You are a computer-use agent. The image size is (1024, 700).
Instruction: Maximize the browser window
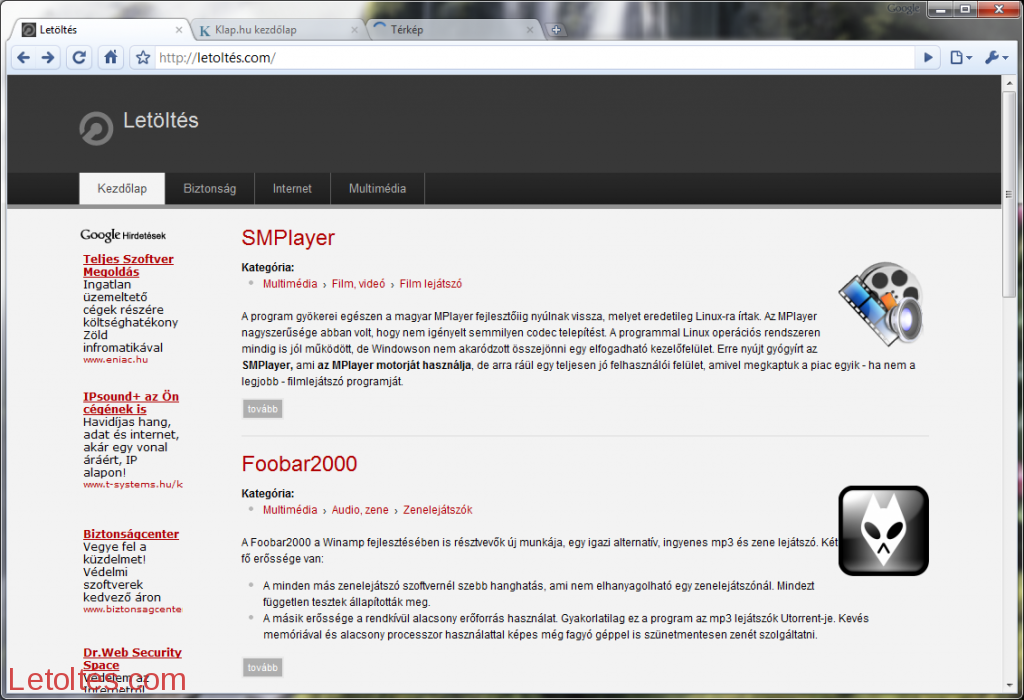[965, 9]
